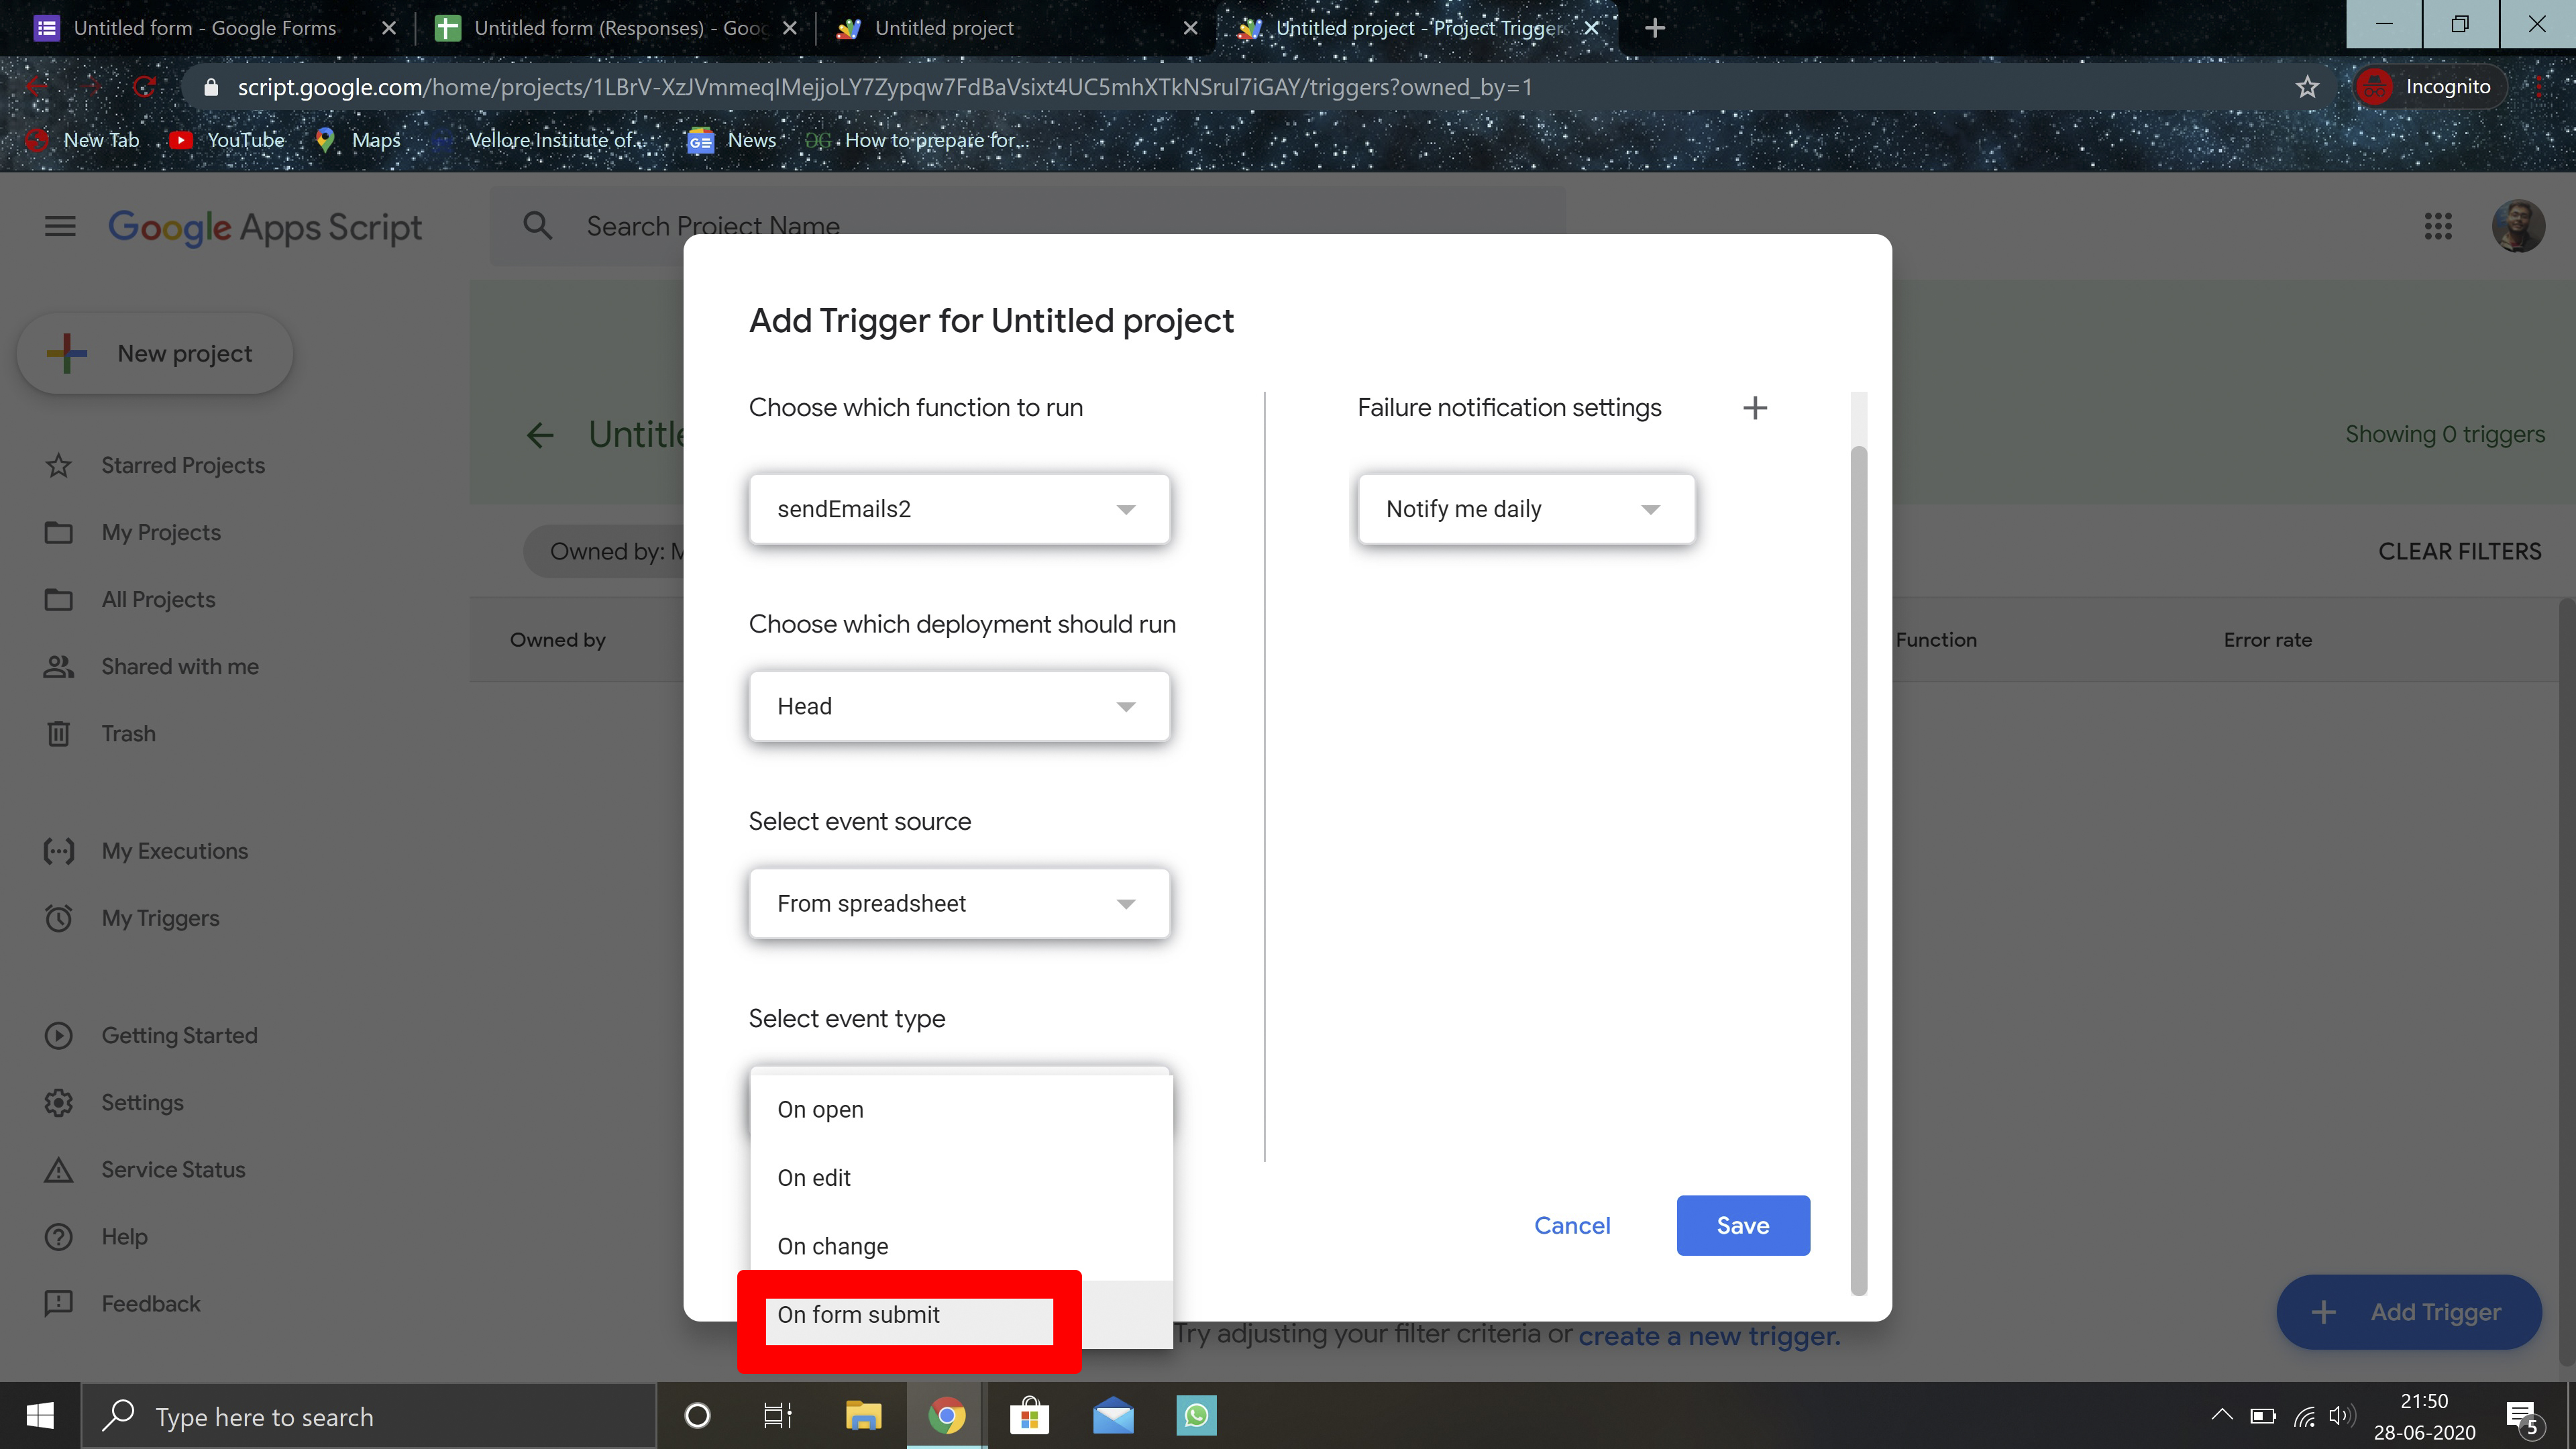Click the back arrow beside Untitled project
This screenshot has height=1449, width=2576.
point(540,434)
